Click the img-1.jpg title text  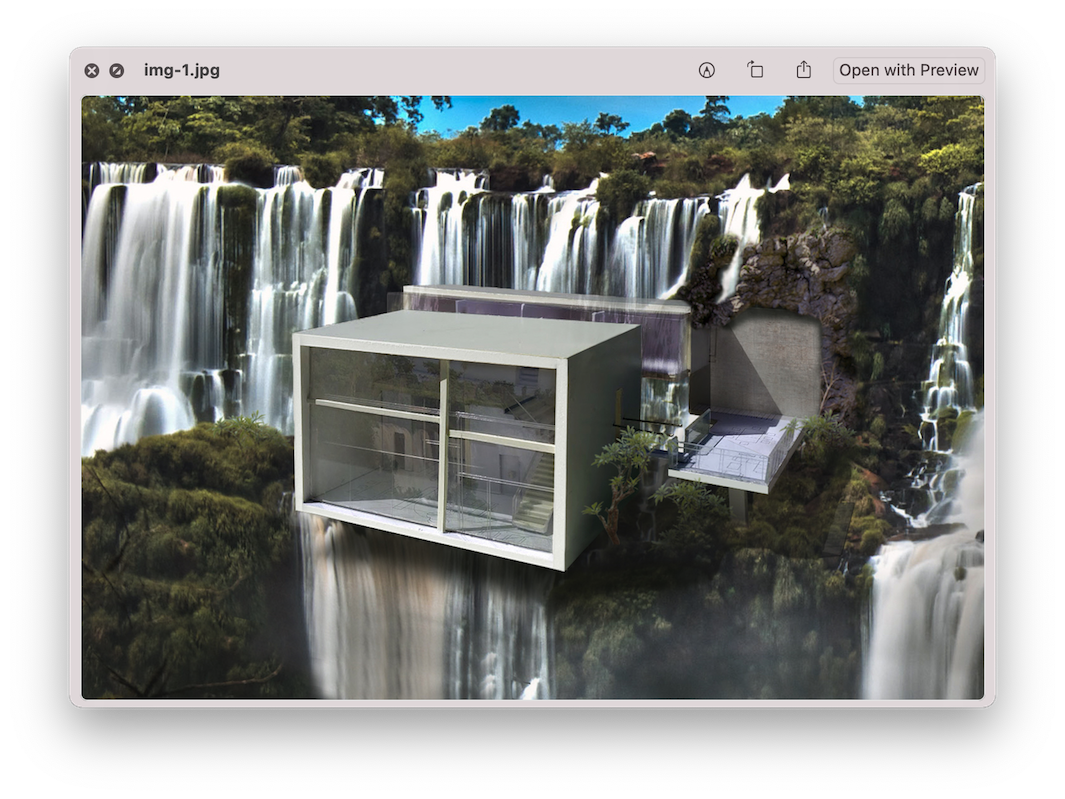tap(181, 70)
